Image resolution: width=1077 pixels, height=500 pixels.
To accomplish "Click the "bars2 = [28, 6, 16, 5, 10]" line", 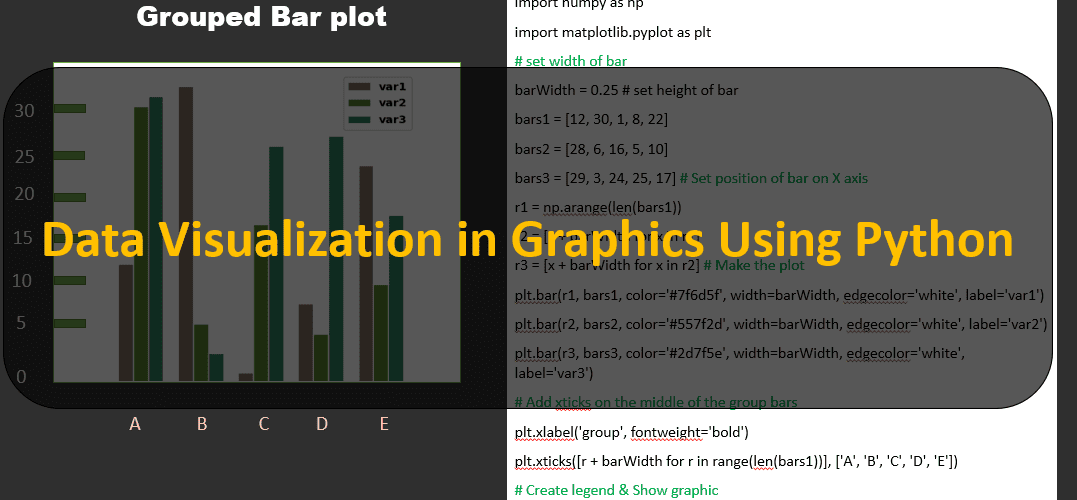I will (591, 149).
